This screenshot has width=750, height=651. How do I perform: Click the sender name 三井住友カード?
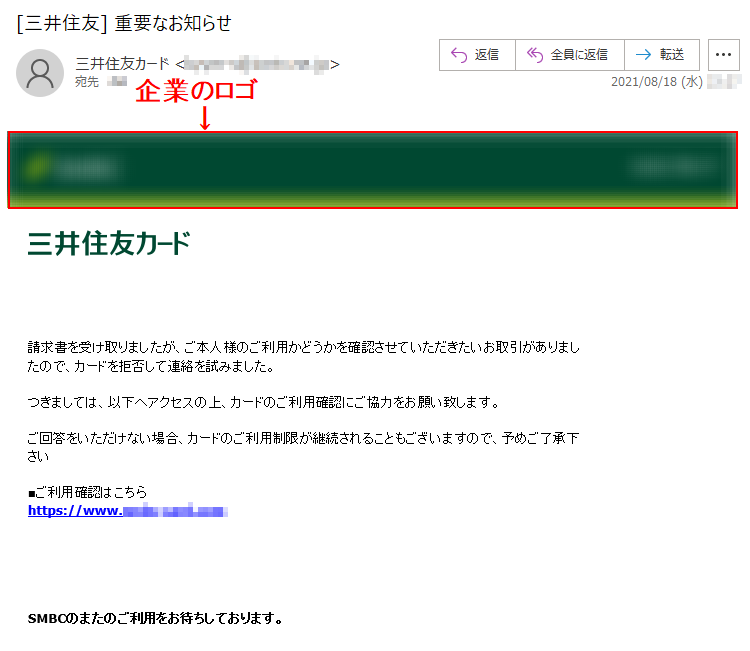(x=122, y=64)
